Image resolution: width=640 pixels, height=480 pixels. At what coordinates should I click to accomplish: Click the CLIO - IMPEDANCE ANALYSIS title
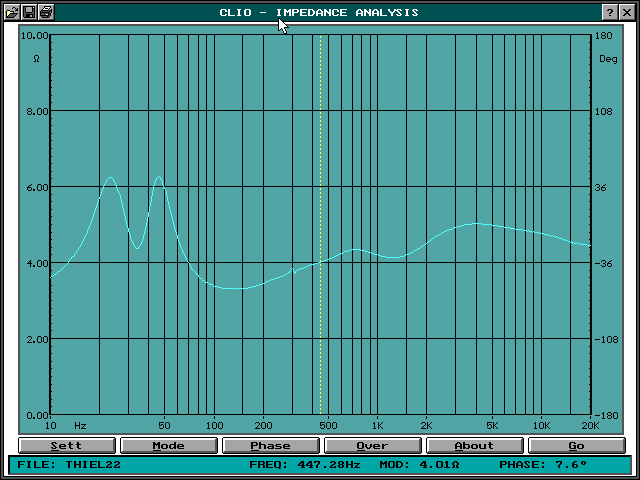click(319, 13)
